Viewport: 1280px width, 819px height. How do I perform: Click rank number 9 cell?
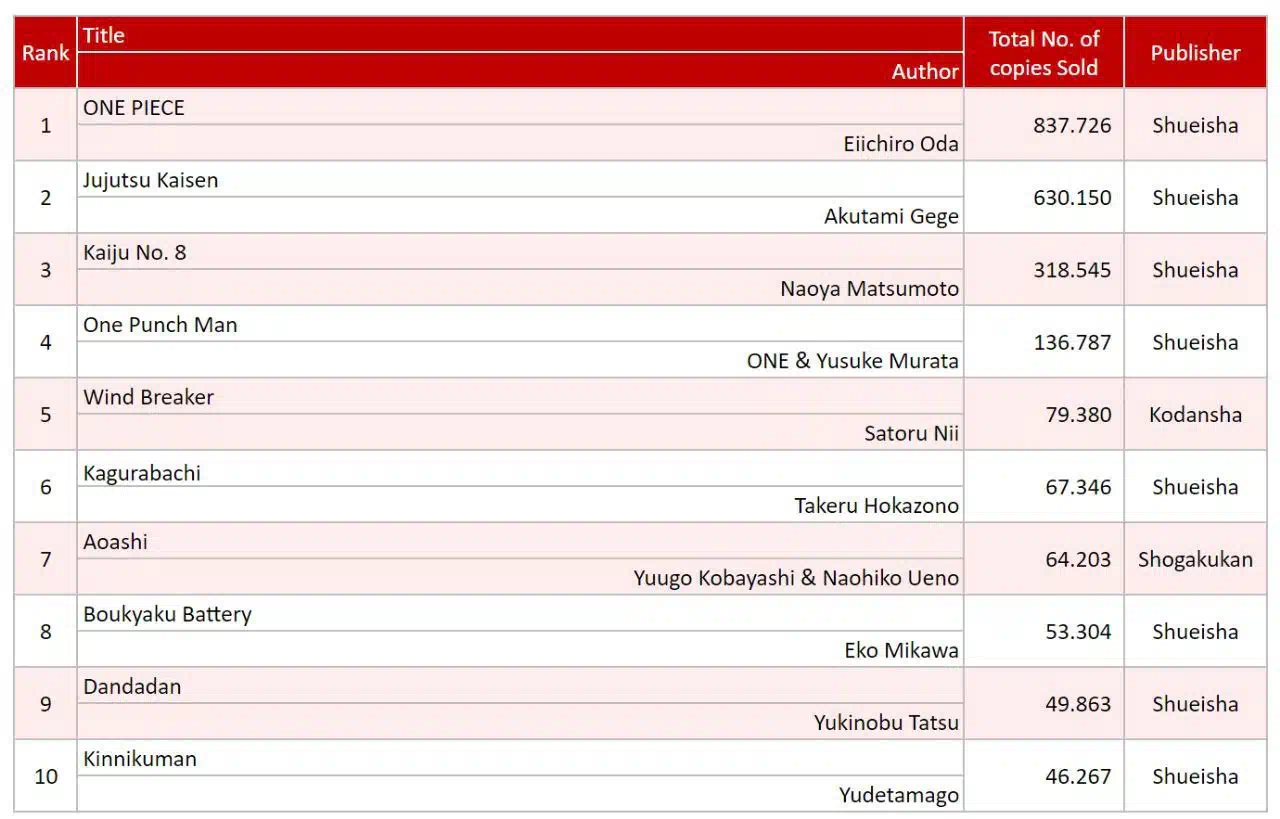pyautogui.click(x=45, y=704)
